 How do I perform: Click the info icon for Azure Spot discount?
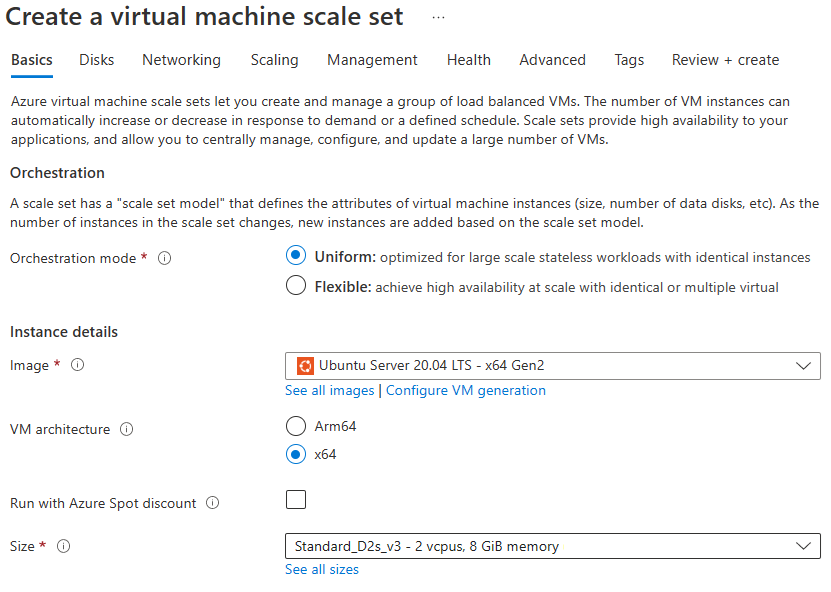coord(212,503)
